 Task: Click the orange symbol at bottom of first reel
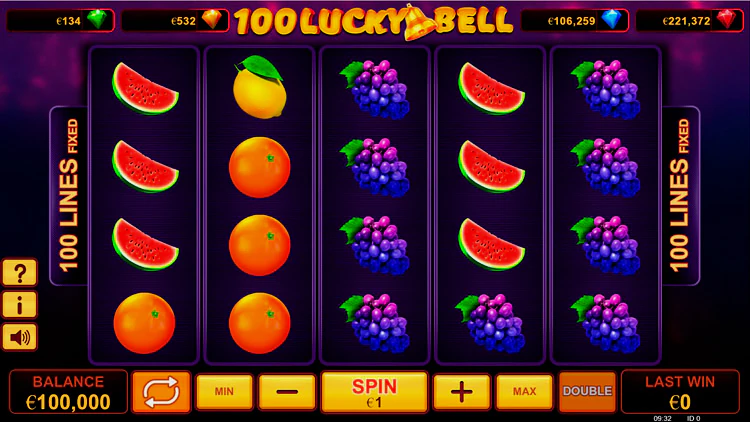[x=144, y=323]
